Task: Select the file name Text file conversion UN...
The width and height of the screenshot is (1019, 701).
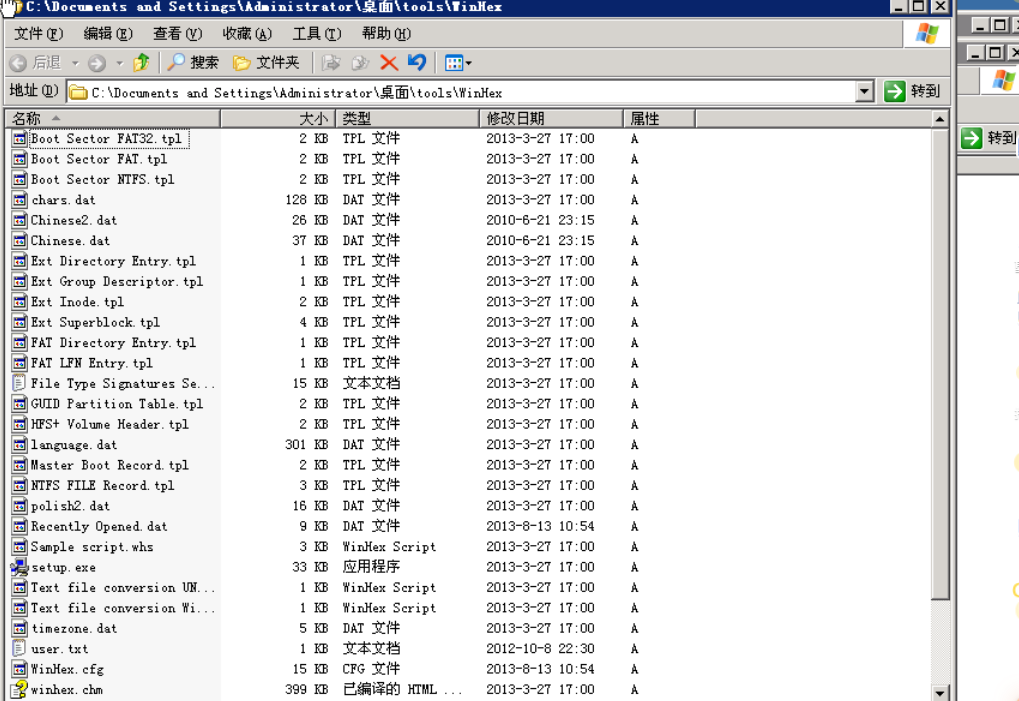Action: tap(123, 587)
